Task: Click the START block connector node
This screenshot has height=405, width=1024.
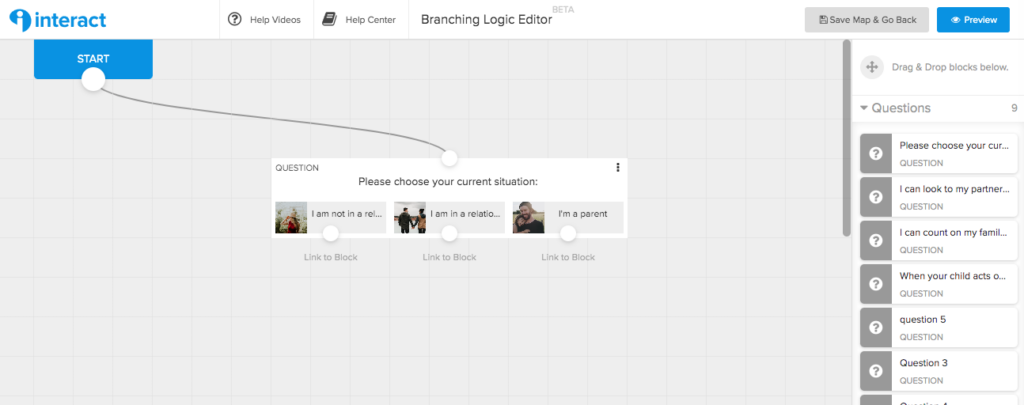Action: pyautogui.click(x=93, y=79)
